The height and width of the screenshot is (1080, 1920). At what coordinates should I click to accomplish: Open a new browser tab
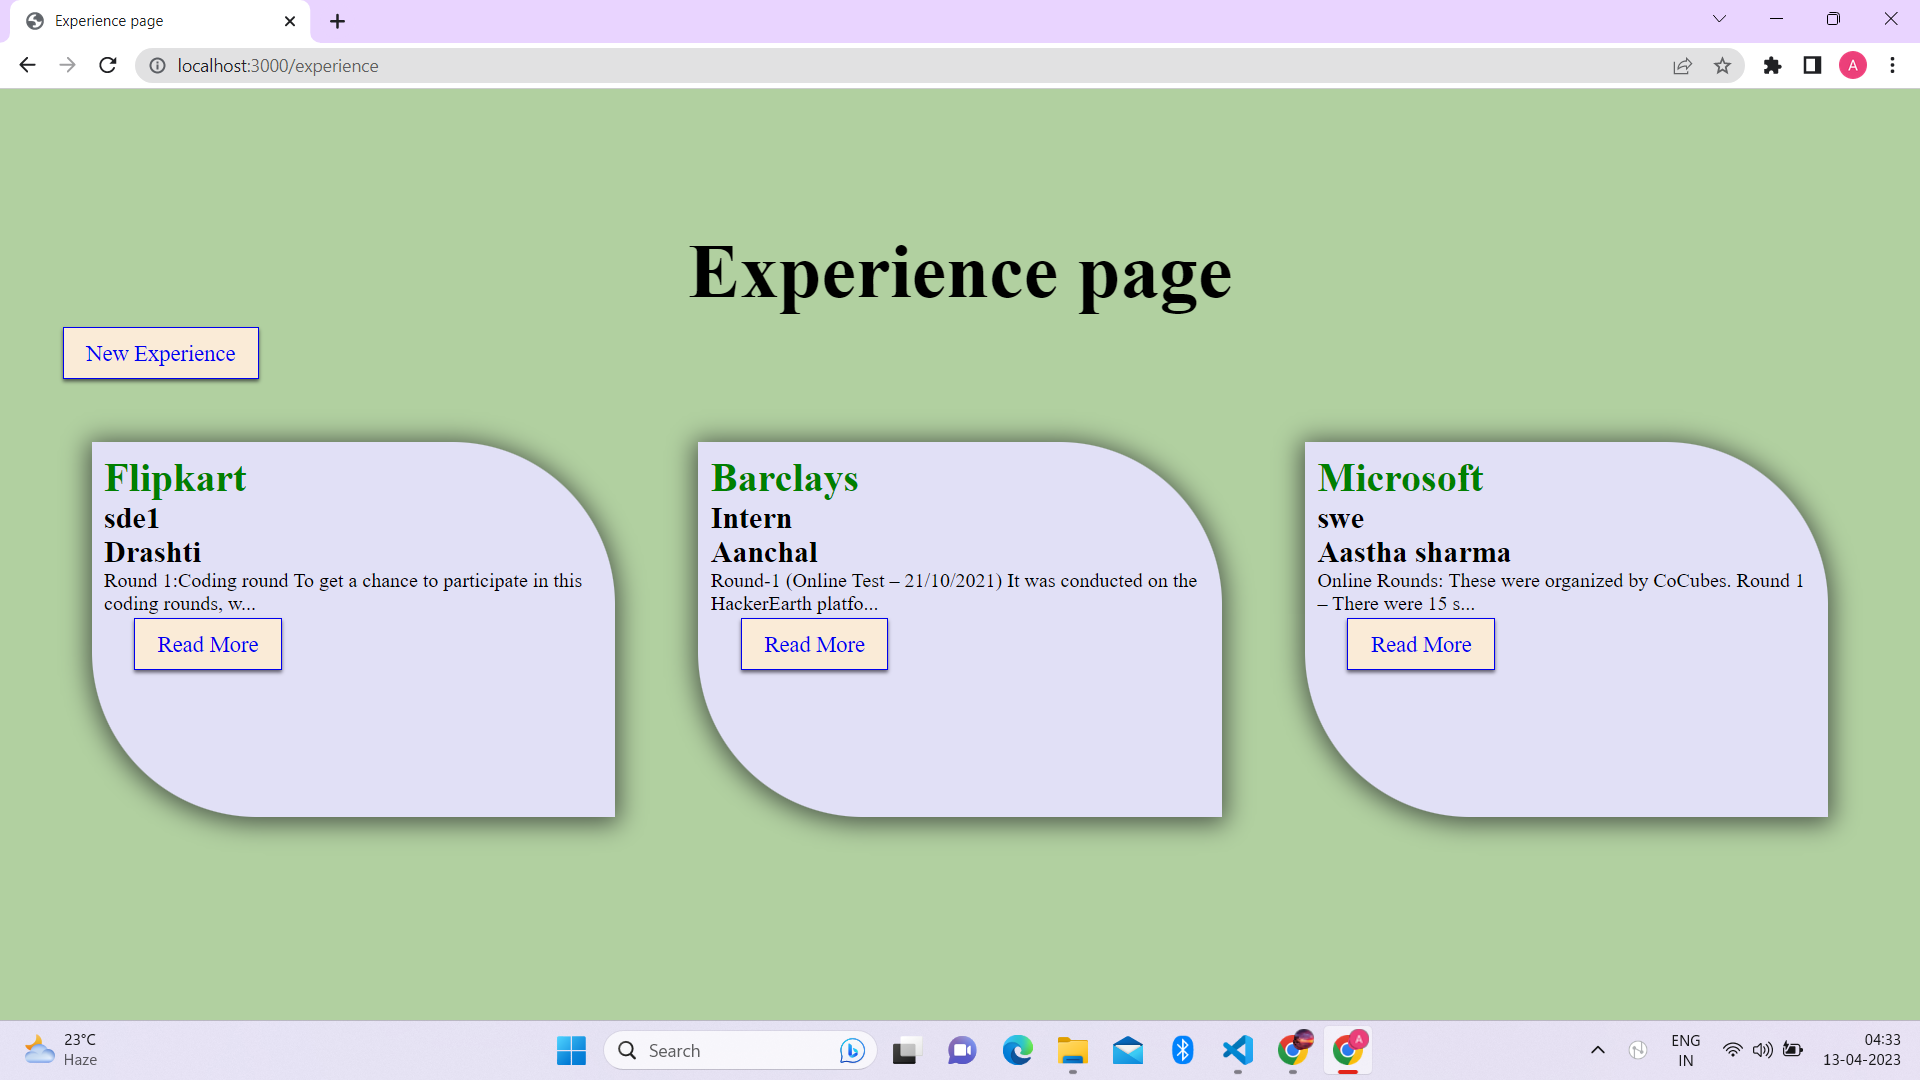tap(338, 21)
